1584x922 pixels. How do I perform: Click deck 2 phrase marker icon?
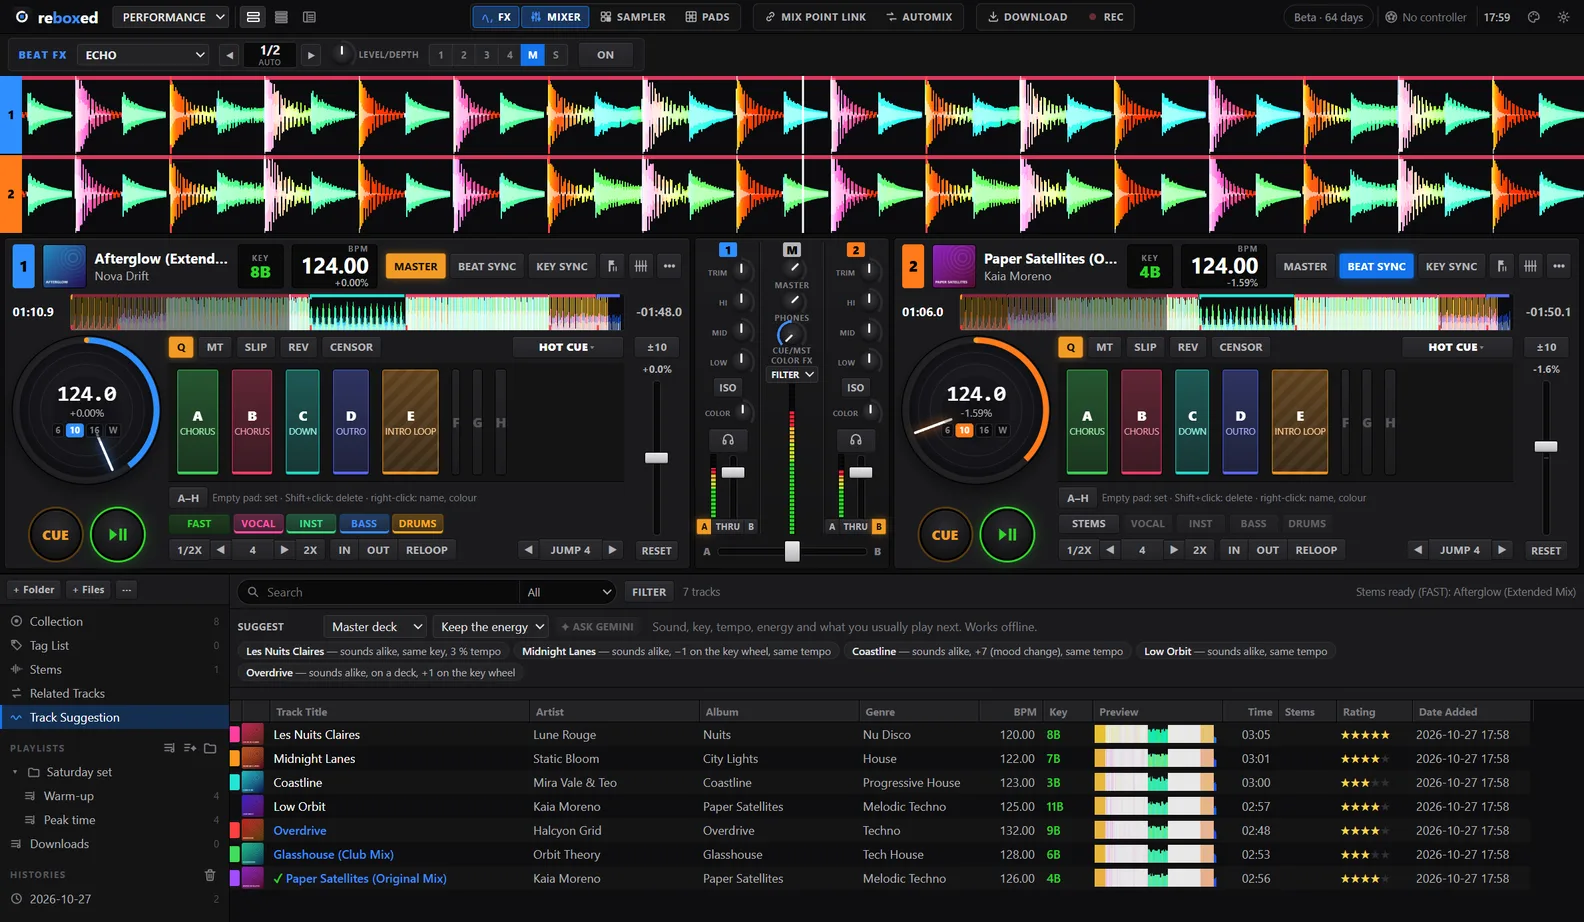tap(1502, 266)
